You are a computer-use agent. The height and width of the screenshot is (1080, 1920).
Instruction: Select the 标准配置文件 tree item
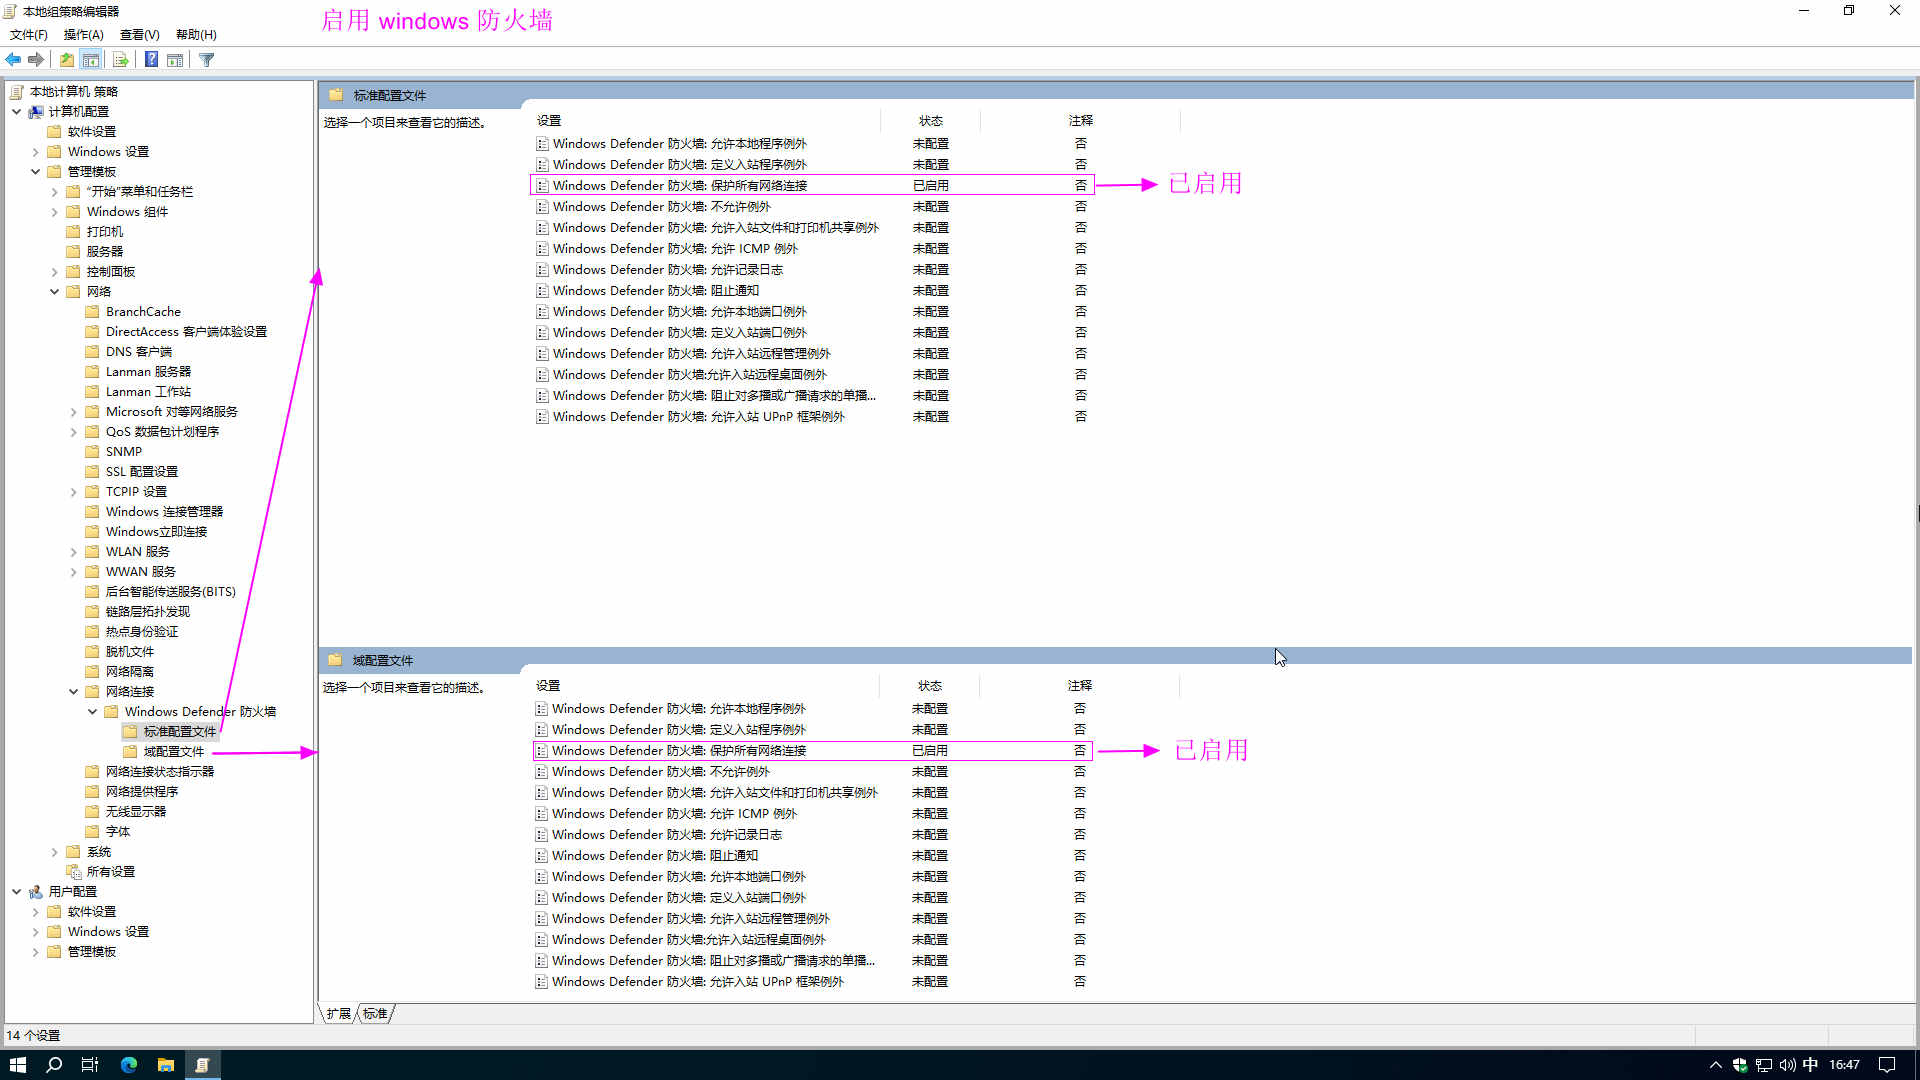[x=180, y=731]
